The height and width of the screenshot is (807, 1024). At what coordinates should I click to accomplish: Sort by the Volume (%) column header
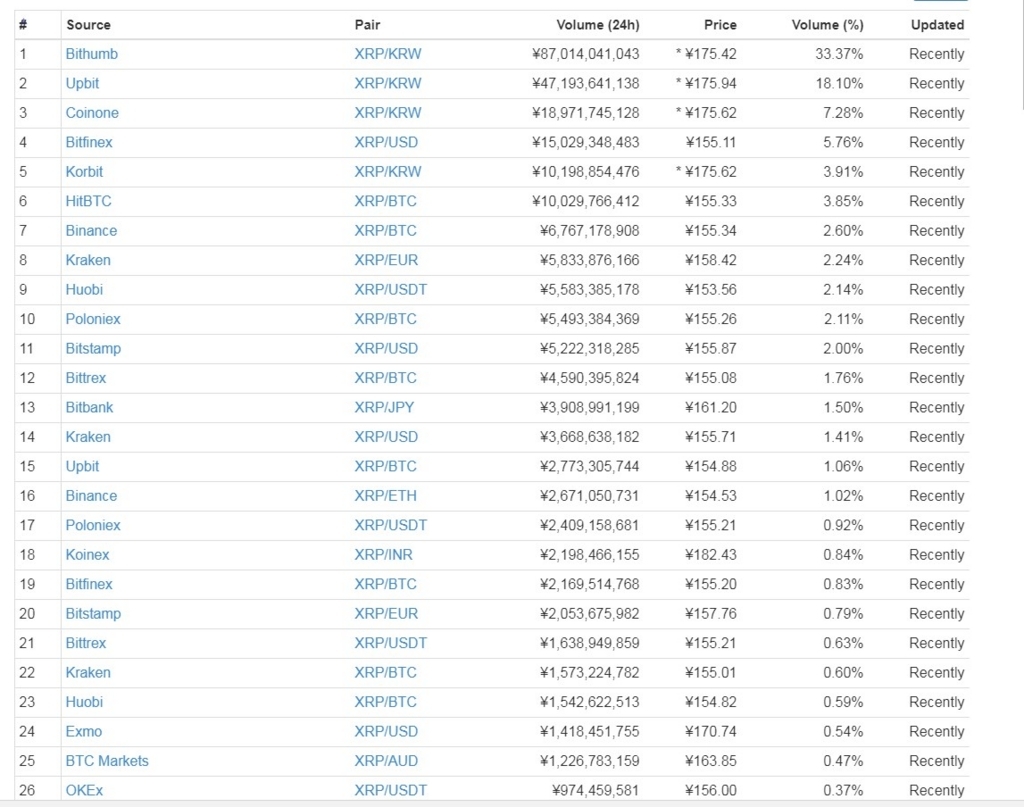point(827,25)
